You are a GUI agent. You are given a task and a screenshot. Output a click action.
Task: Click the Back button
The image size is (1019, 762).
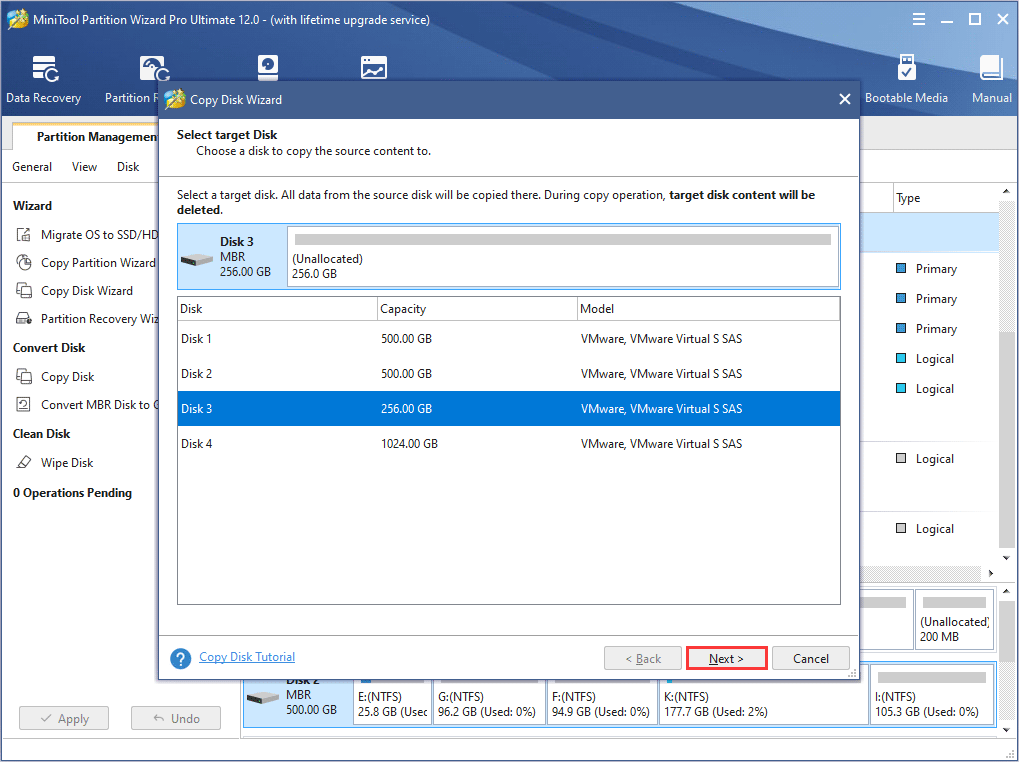coord(643,658)
